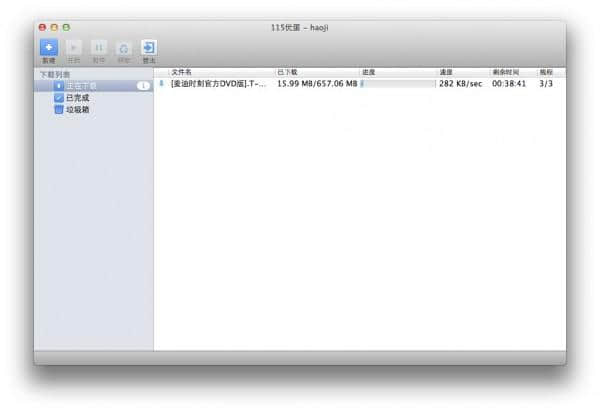Screen dimensions: 600x412
Task: Open the 垃圾箱 trash list
Action: tap(78, 110)
